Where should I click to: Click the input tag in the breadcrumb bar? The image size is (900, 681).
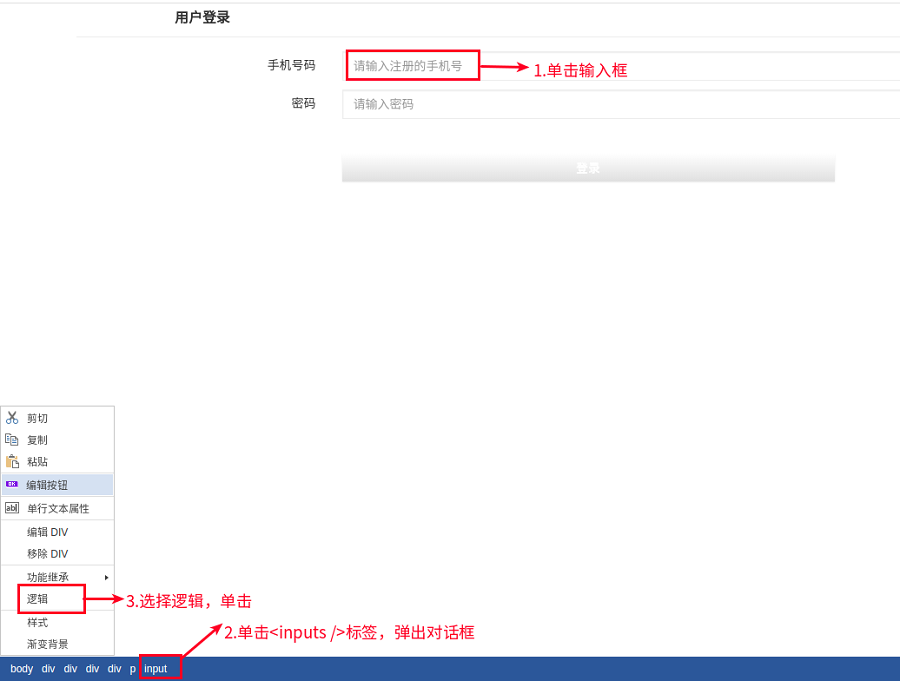(x=156, y=669)
